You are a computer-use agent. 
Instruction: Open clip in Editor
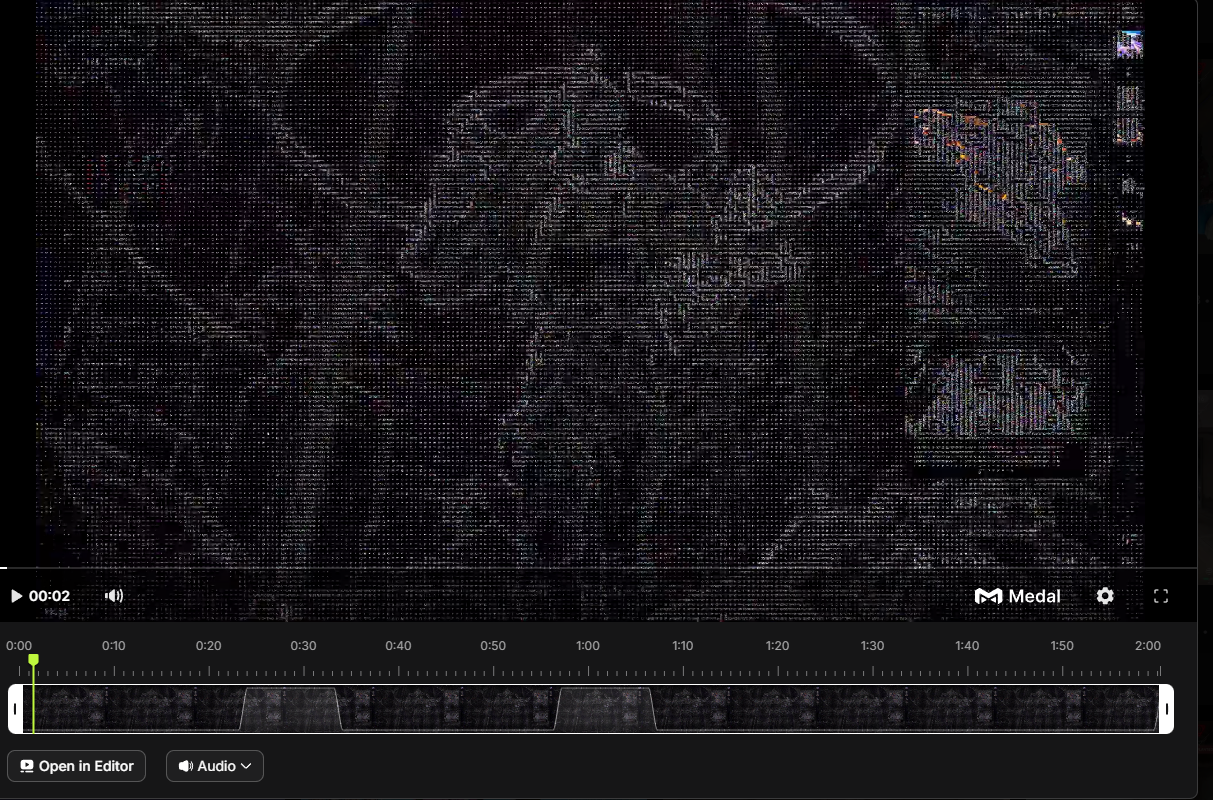(77, 766)
